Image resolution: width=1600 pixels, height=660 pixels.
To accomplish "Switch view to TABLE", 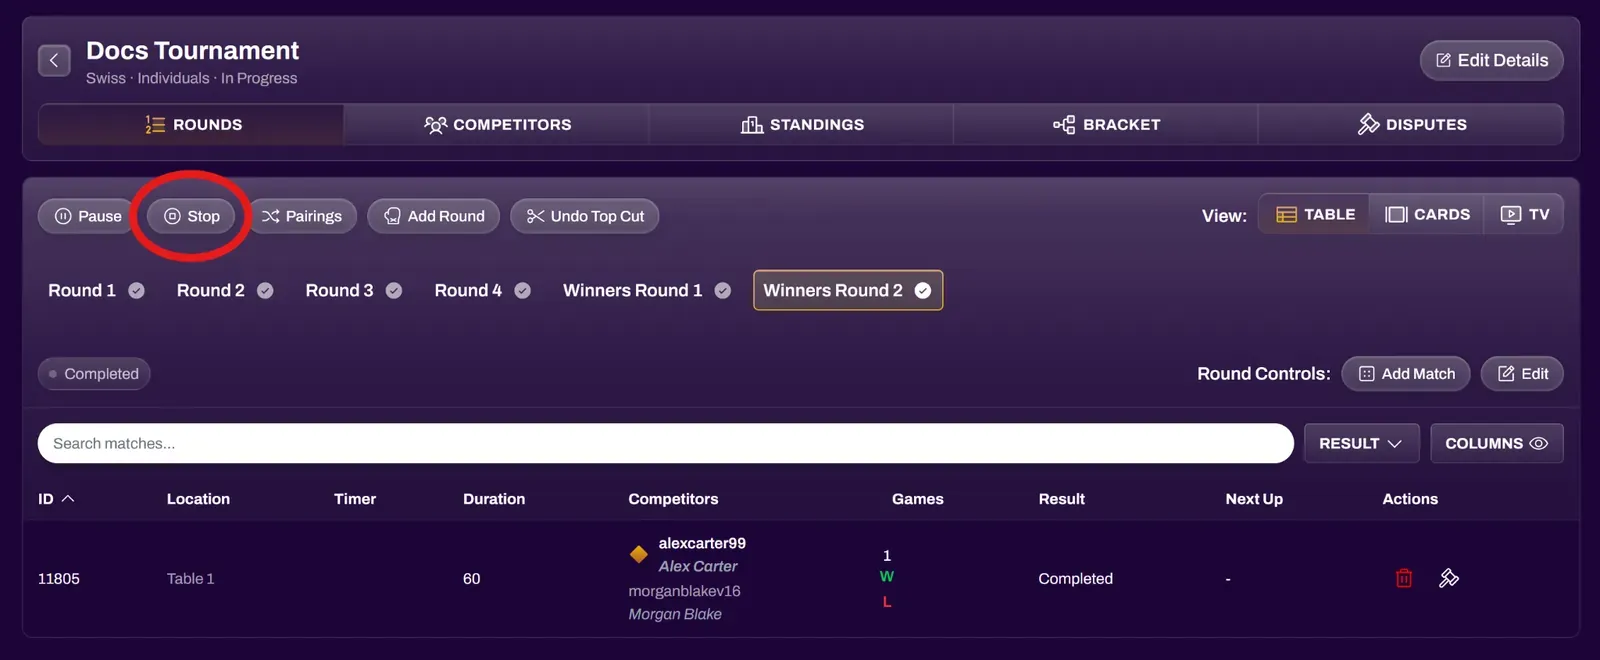I will pos(1315,214).
